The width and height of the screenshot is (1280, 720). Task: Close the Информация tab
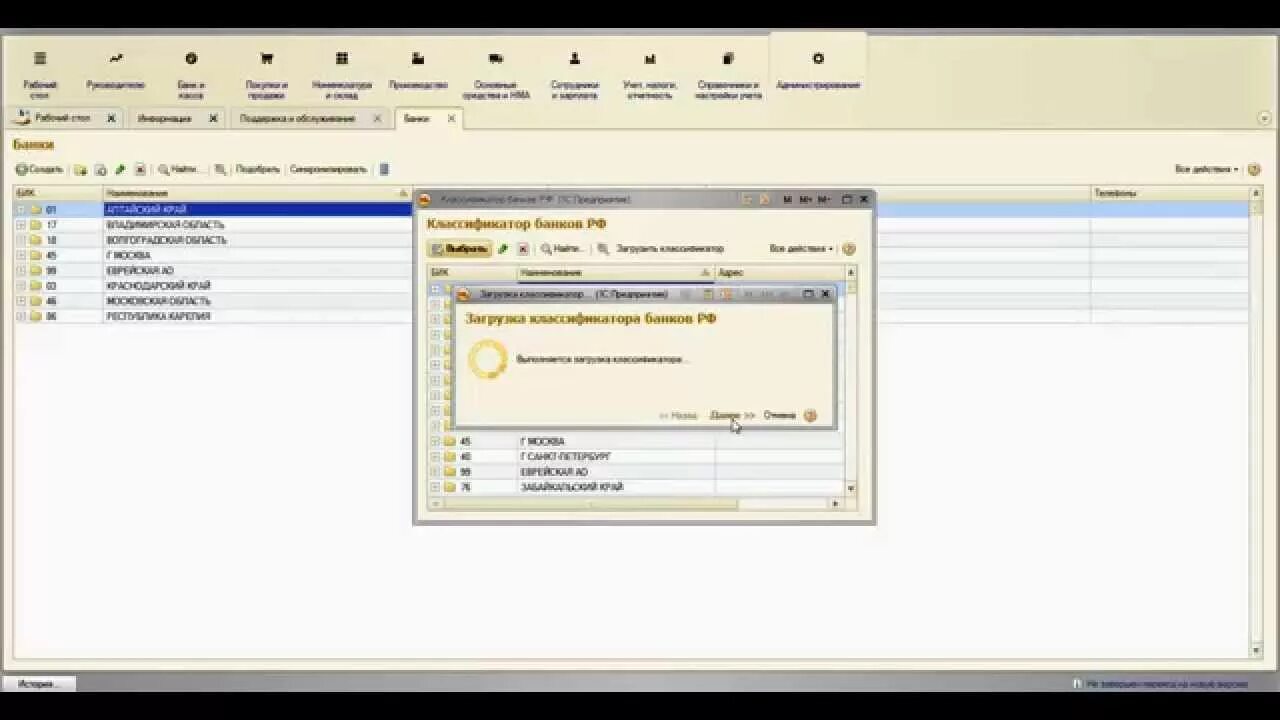tap(213, 118)
